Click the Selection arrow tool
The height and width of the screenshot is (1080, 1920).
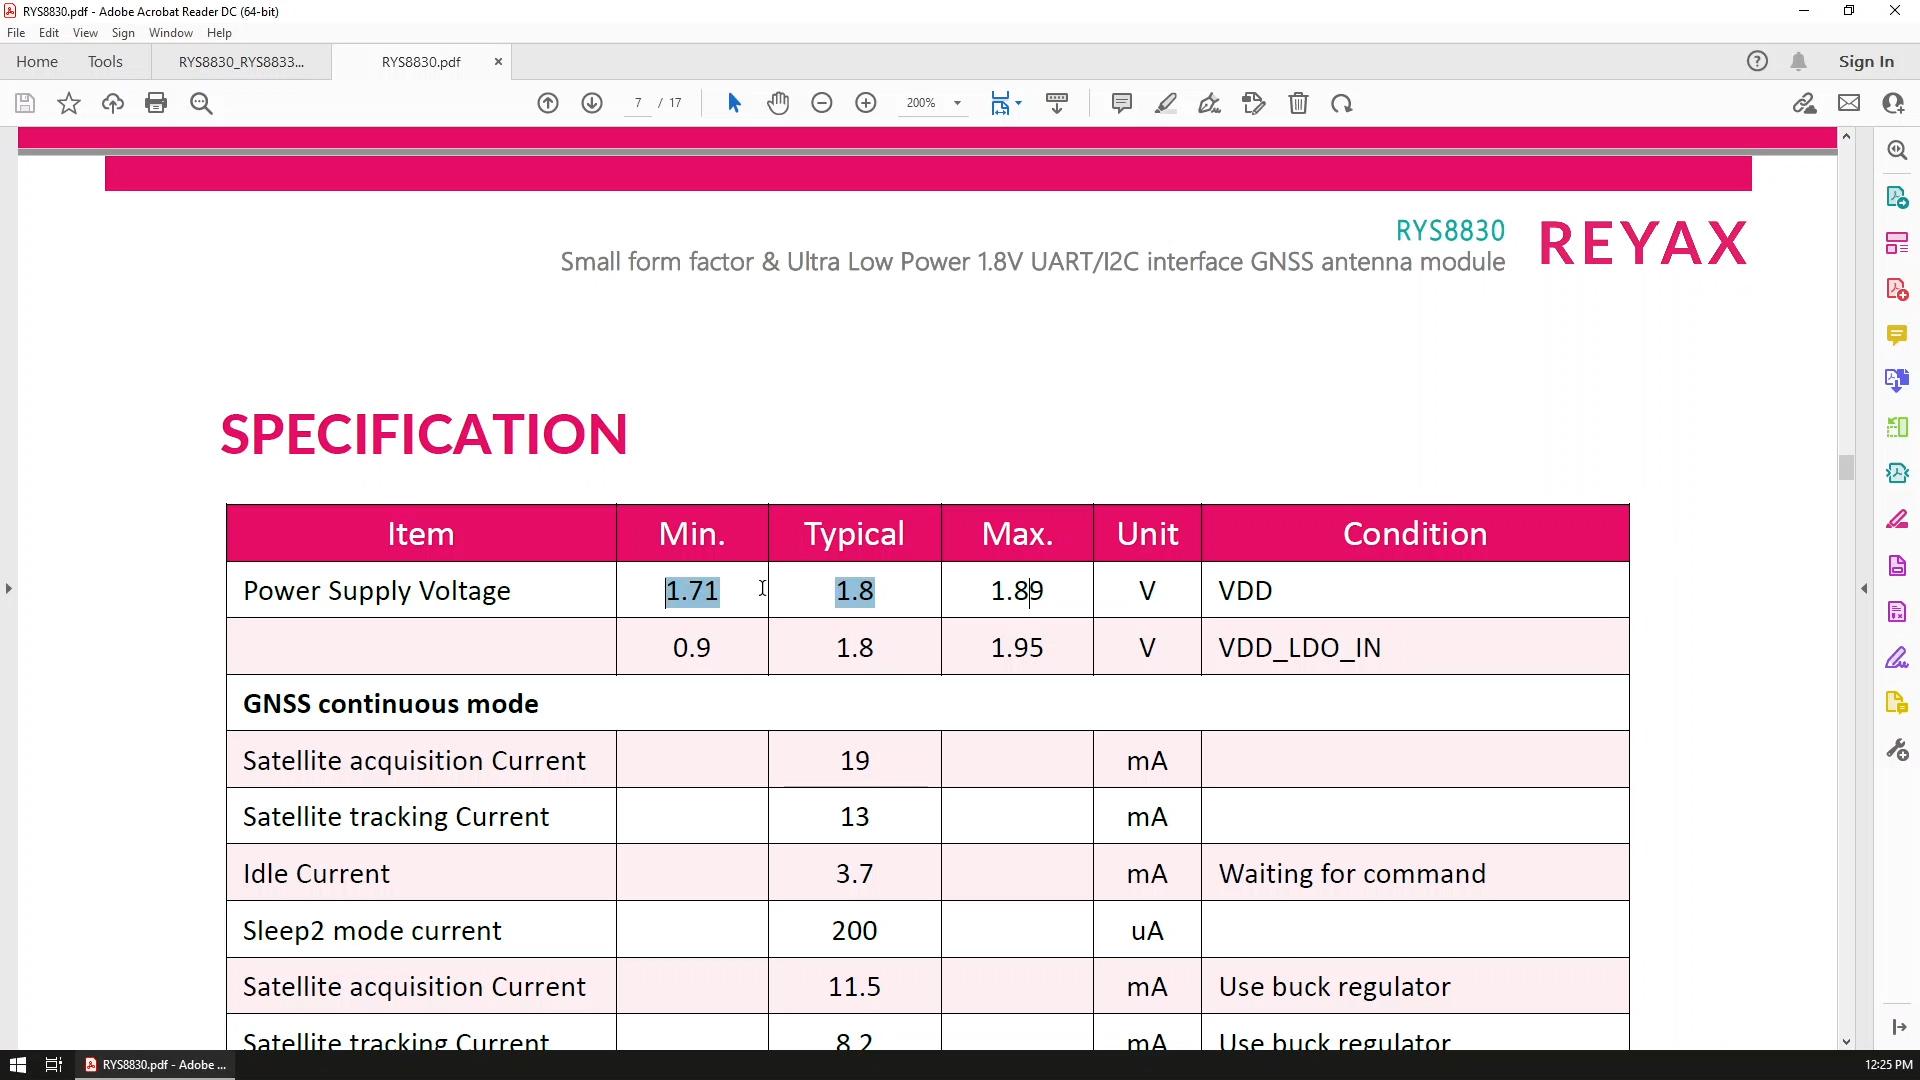734,103
